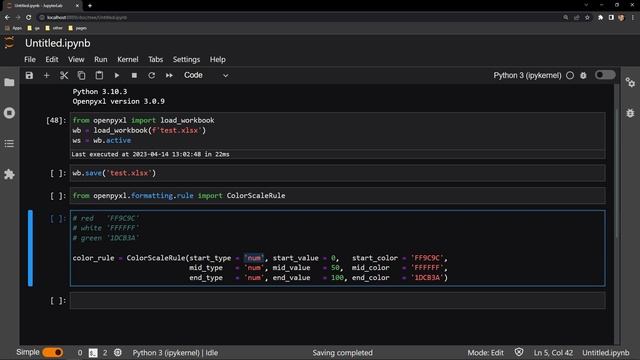The width and height of the screenshot is (640, 360).
Task: Click the Saving completed status message
Action: click(x=342, y=353)
